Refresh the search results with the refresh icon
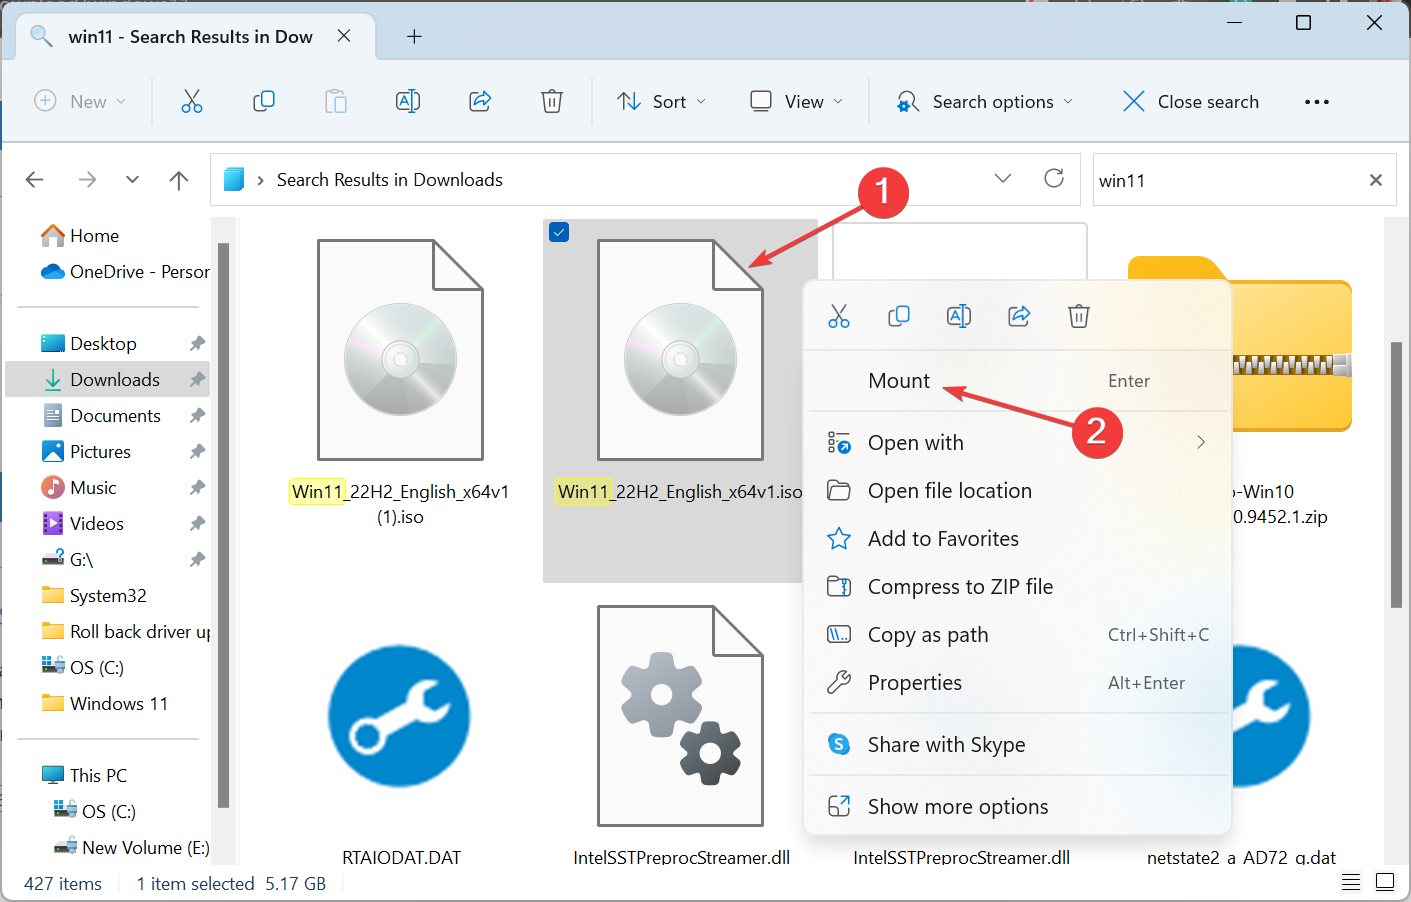 point(1054,179)
